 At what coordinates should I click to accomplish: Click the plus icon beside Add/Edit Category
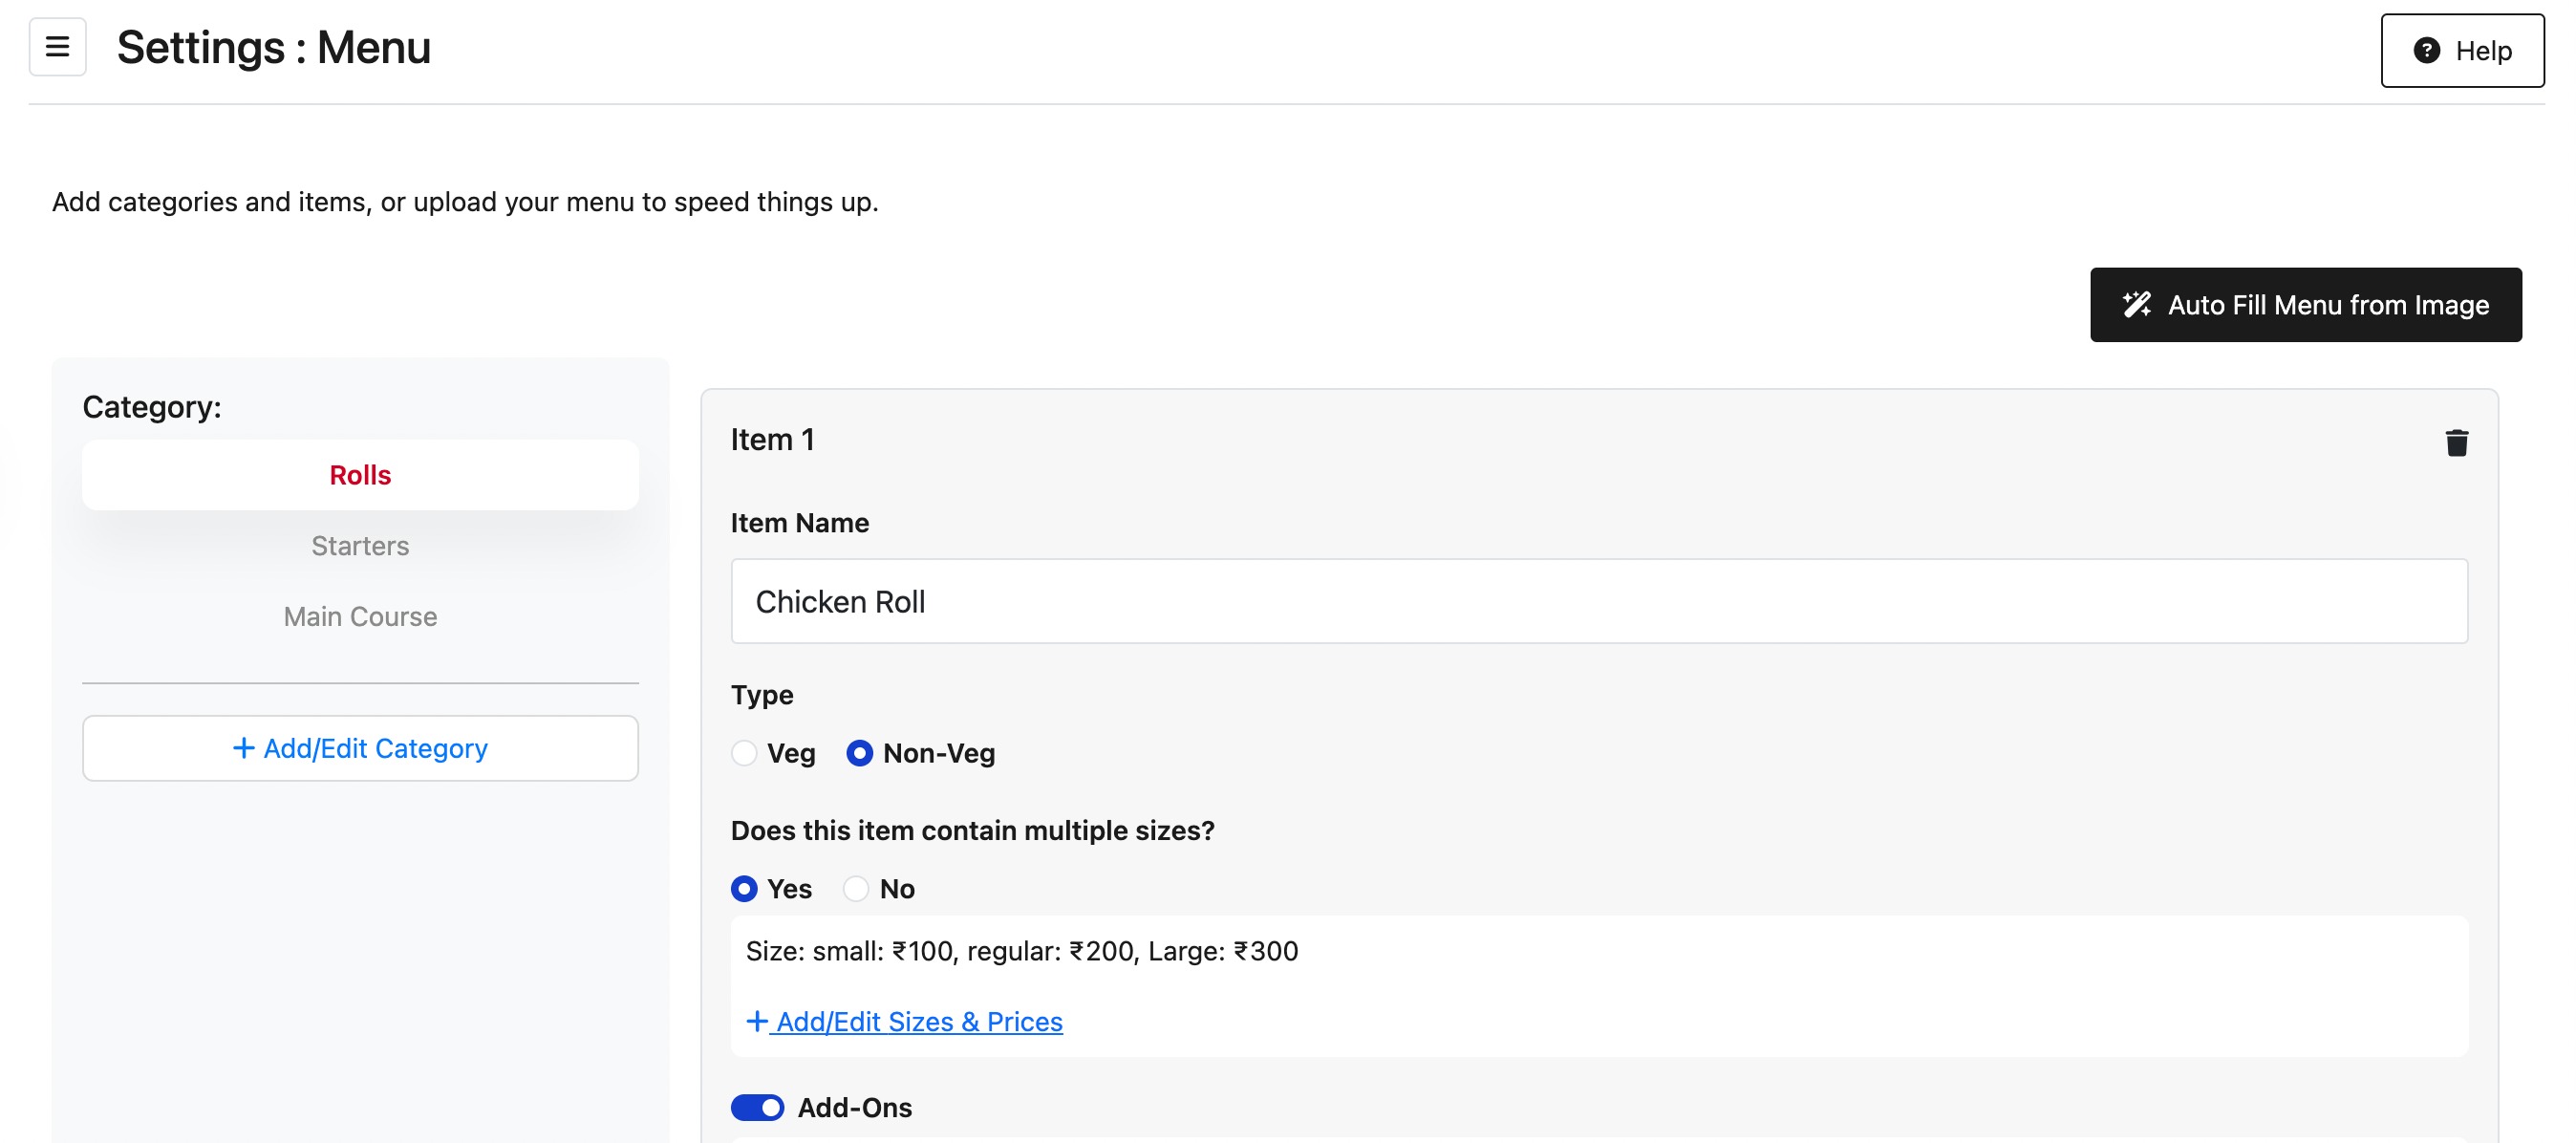click(x=243, y=748)
